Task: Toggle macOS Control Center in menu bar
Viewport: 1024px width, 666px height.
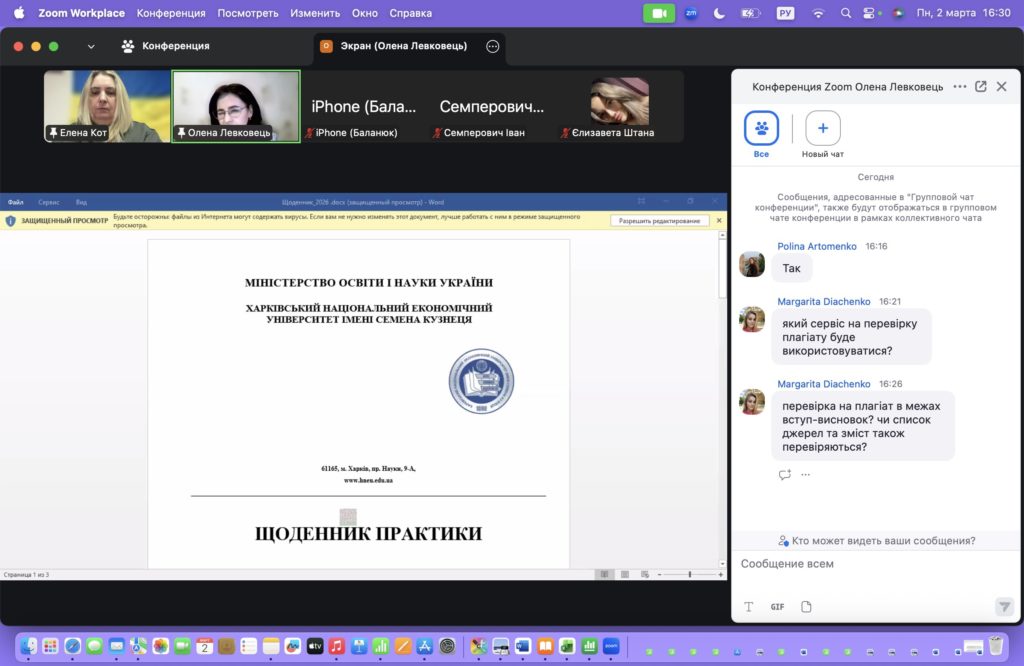Action: pyautogui.click(x=869, y=13)
